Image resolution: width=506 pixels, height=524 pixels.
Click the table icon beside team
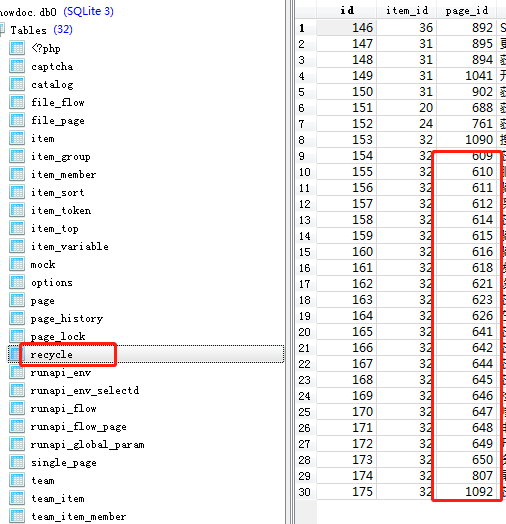tap(17, 481)
